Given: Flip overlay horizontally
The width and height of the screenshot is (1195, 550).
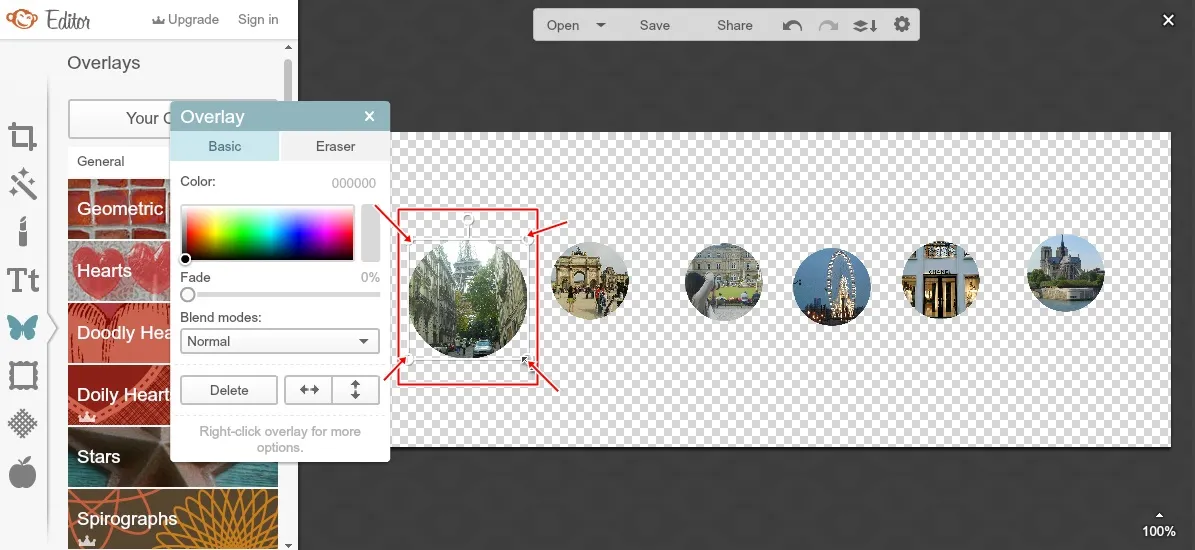Looking at the screenshot, I should click(309, 390).
